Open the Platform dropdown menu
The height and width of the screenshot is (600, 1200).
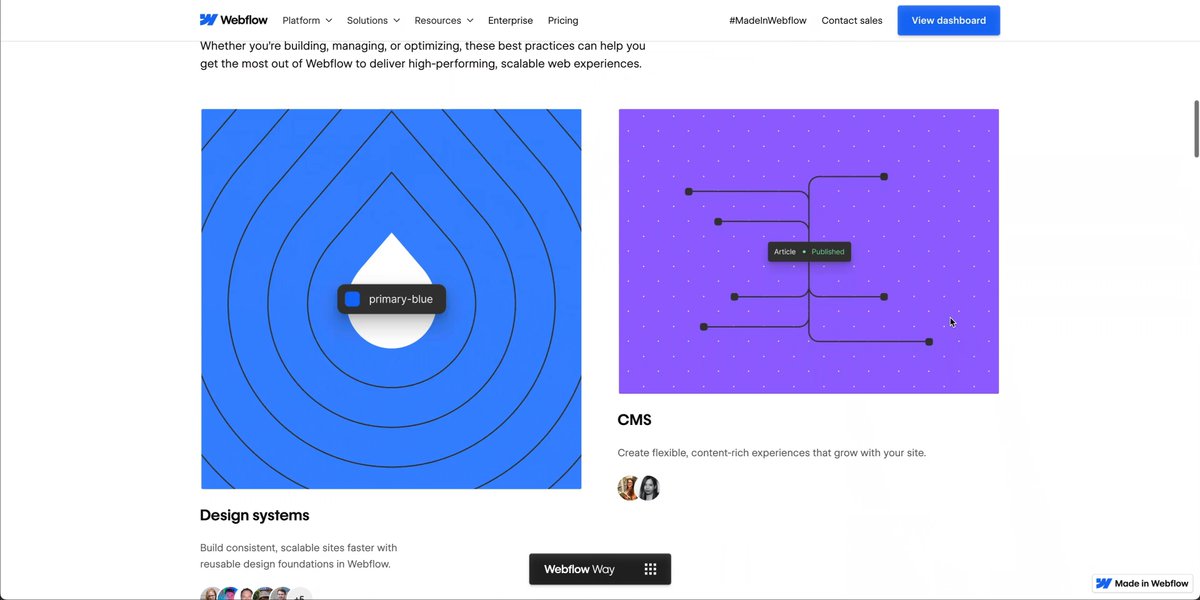pyautogui.click(x=307, y=20)
